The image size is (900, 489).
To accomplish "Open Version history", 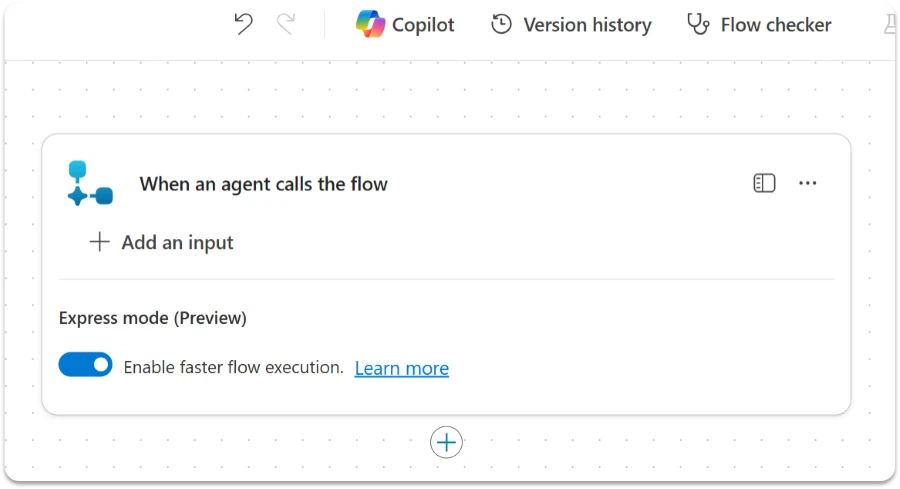I will click(x=571, y=25).
